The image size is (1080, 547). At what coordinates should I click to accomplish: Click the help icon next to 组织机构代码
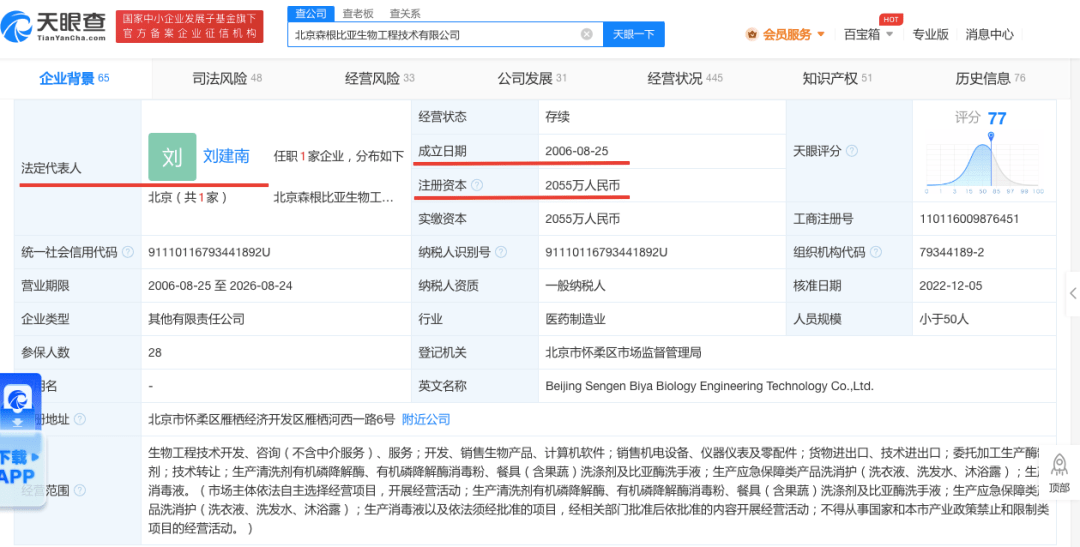(x=877, y=252)
